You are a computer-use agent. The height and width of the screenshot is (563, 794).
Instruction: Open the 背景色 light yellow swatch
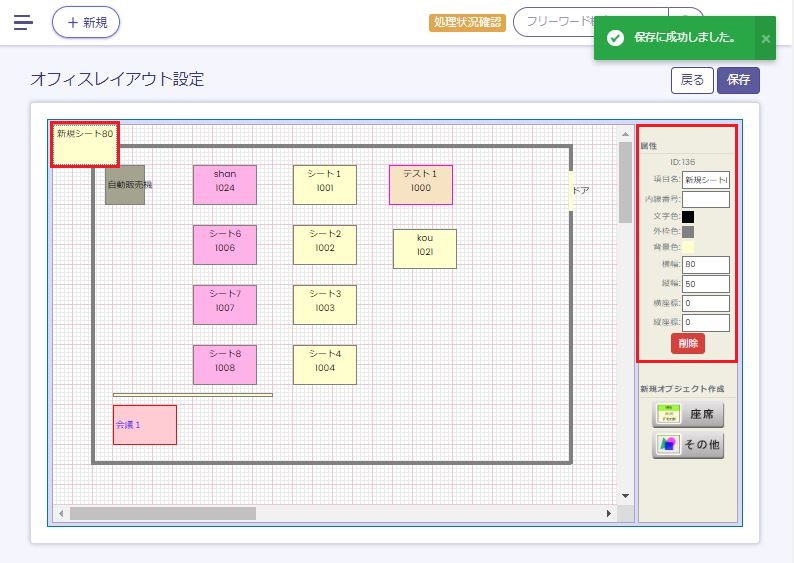pyautogui.click(x=688, y=246)
